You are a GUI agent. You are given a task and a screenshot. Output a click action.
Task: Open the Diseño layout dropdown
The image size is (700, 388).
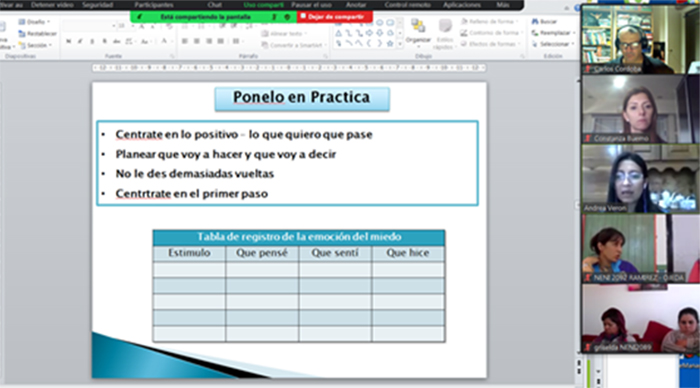[34, 21]
